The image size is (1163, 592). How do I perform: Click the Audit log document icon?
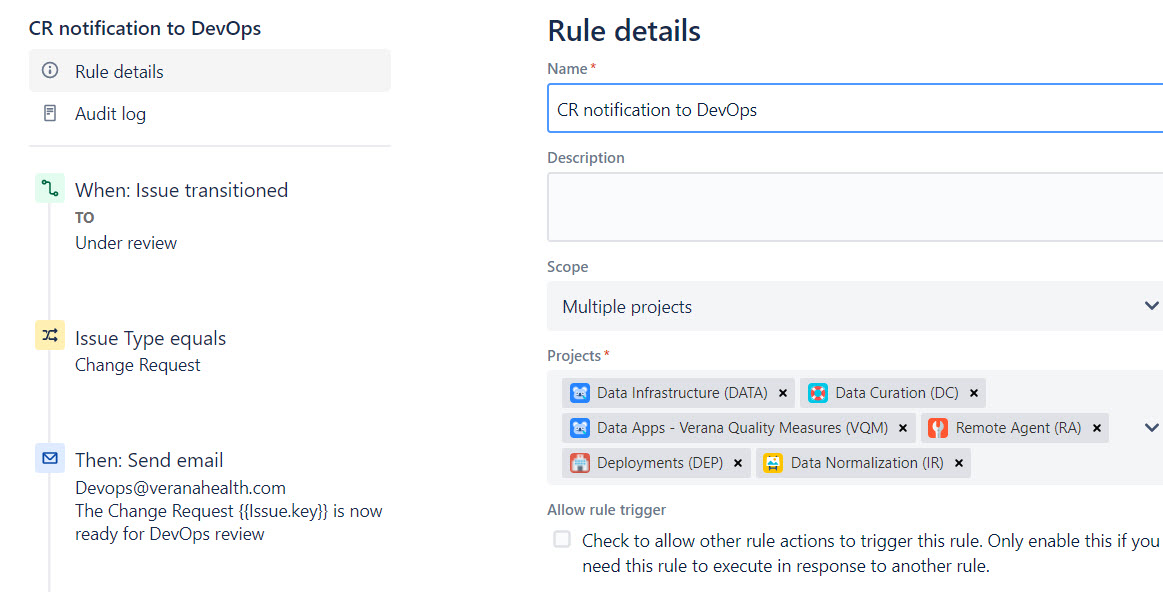50,113
